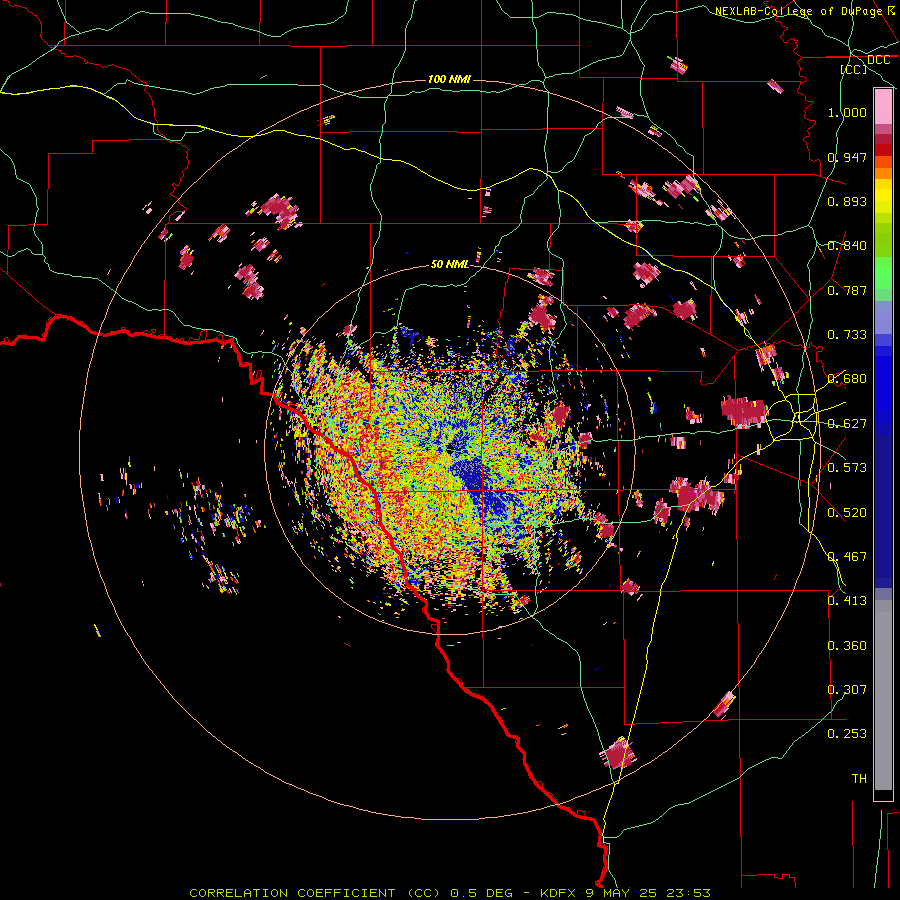Click the 0.307 value on the color scale
The image size is (900, 900).
(847, 690)
